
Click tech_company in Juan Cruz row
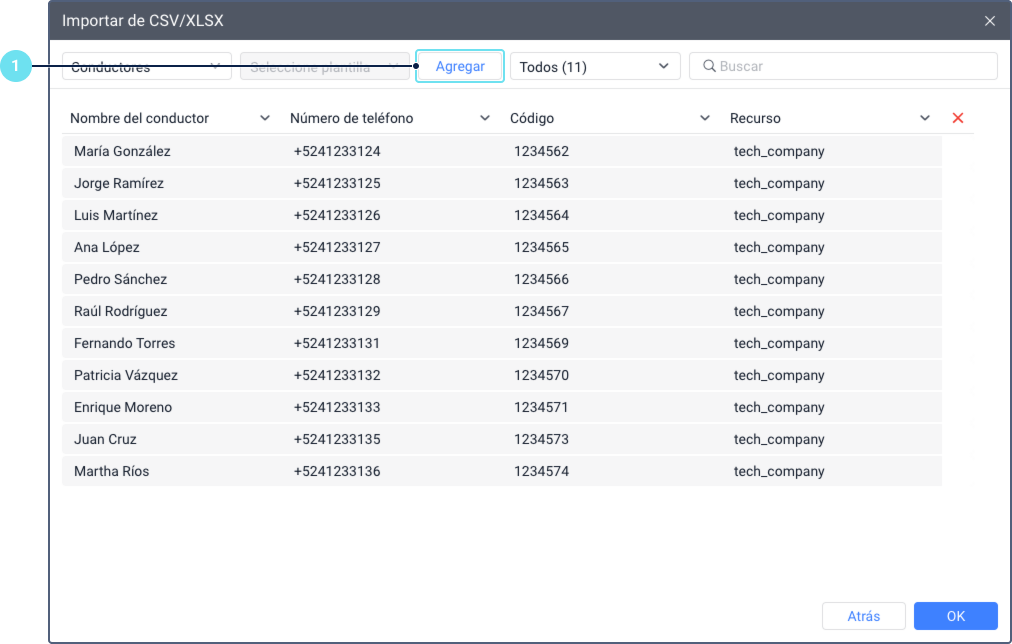tap(779, 440)
